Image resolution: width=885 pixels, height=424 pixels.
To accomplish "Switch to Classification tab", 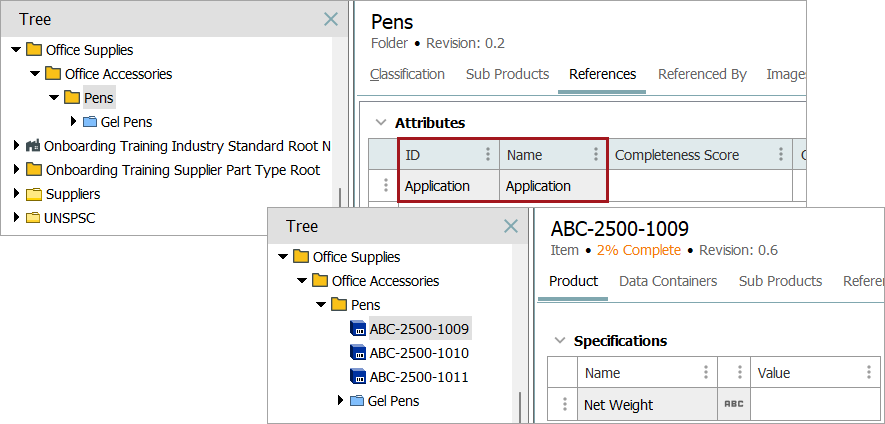I will (408, 74).
